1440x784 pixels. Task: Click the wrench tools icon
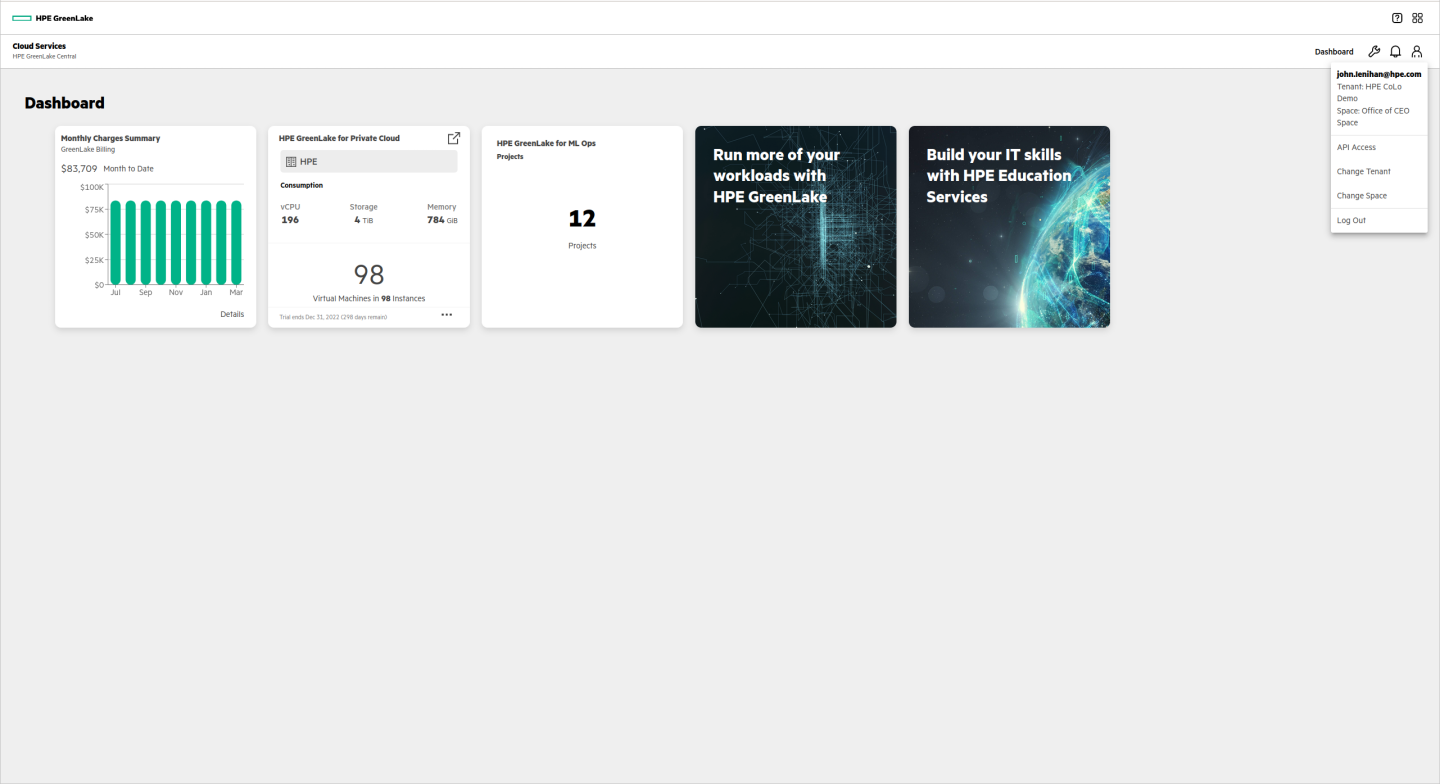(x=1374, y=51)
